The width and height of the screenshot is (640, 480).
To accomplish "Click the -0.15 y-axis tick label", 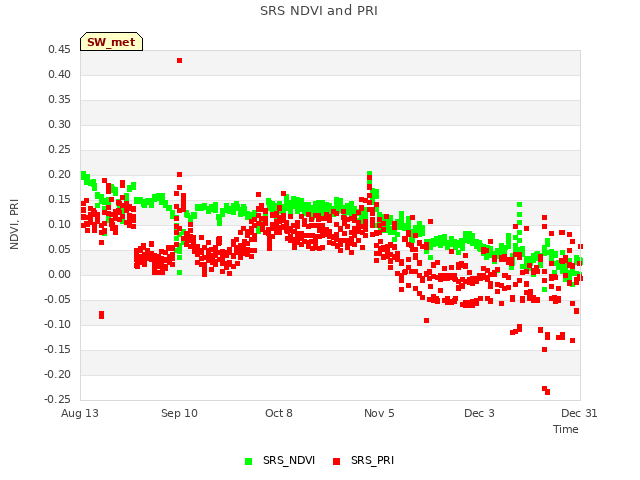I will pos(58,349).
